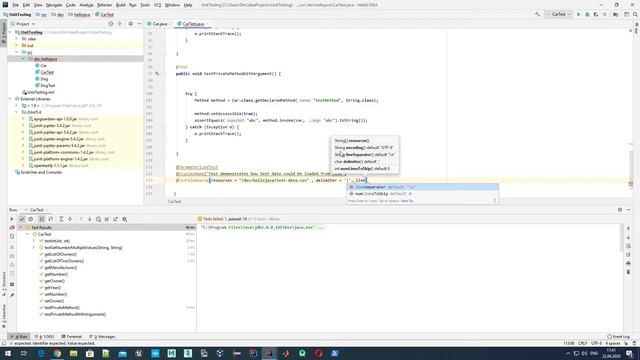Rerun failed tests icon in Run panel
The height and width of the screenshot is (360, 640).
(12, 227)
